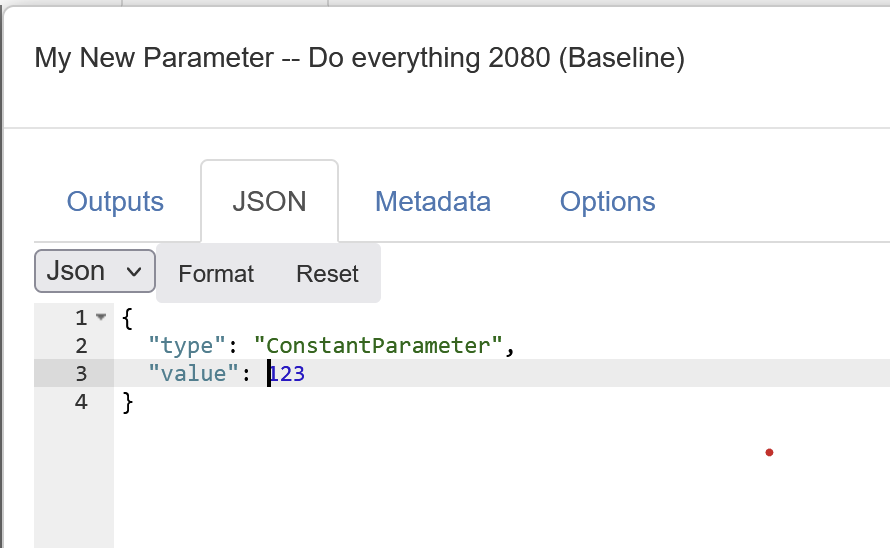The width and height of the screenshot is (890, 548).
Task: Click the closing curly brace on line 4
Action: [127, 402]
